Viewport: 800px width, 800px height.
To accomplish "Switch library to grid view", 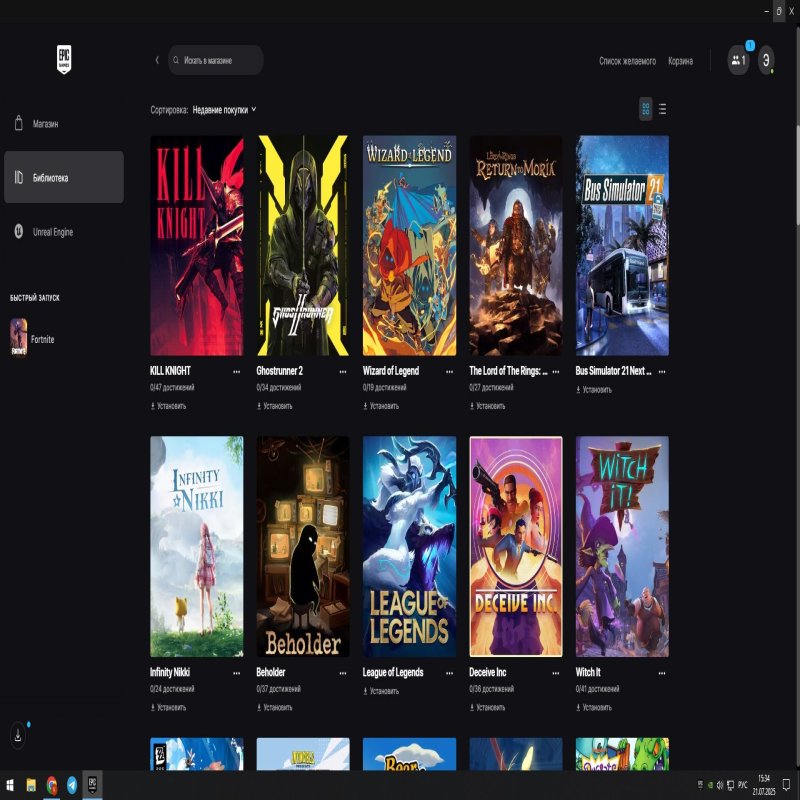I will (646, 109).
